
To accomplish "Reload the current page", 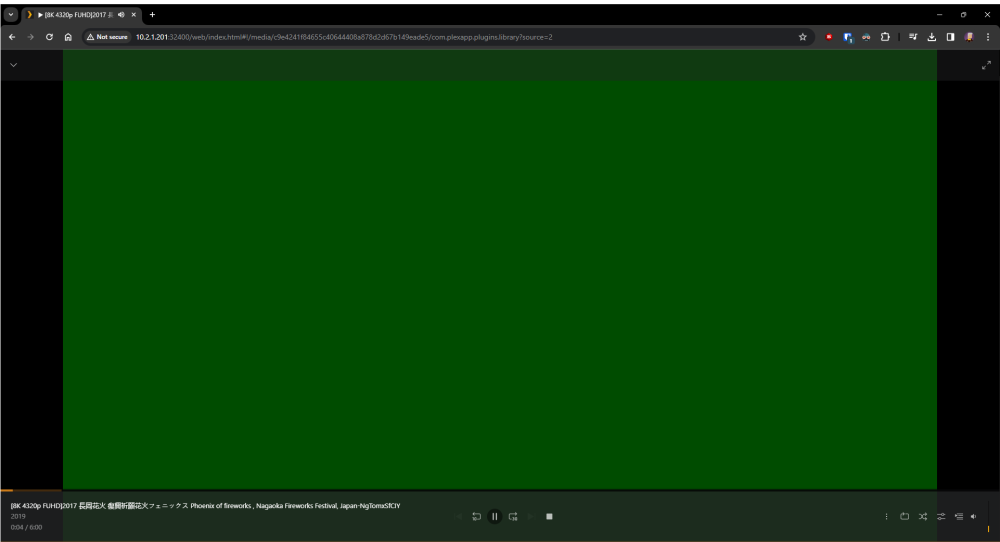I will (49, 37).
